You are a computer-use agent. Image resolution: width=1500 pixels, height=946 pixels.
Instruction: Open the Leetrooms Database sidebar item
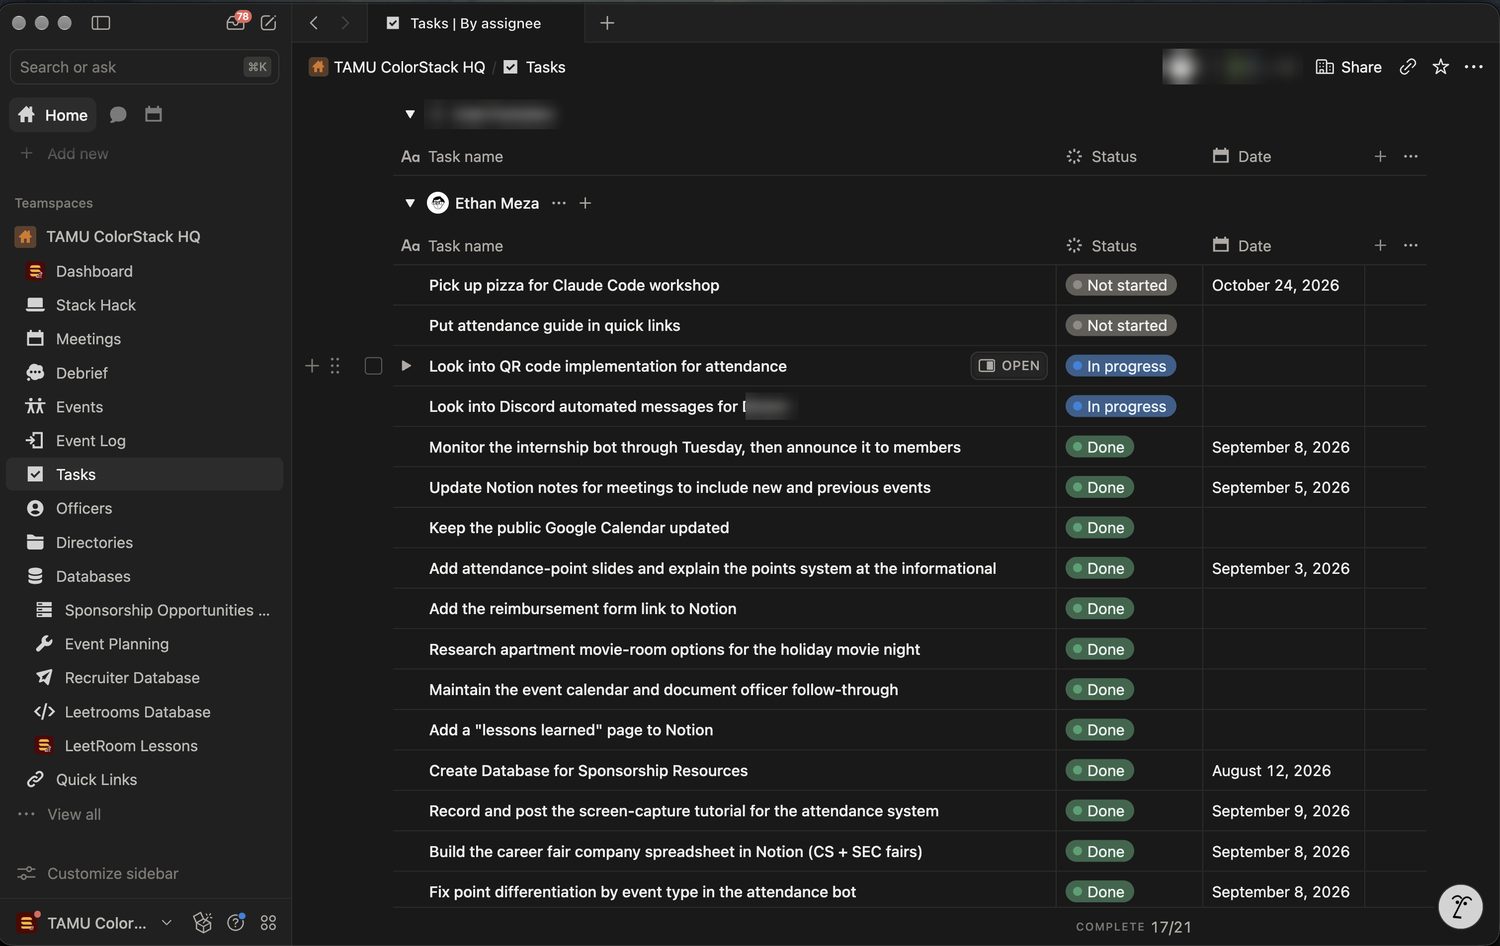[145, 712]
